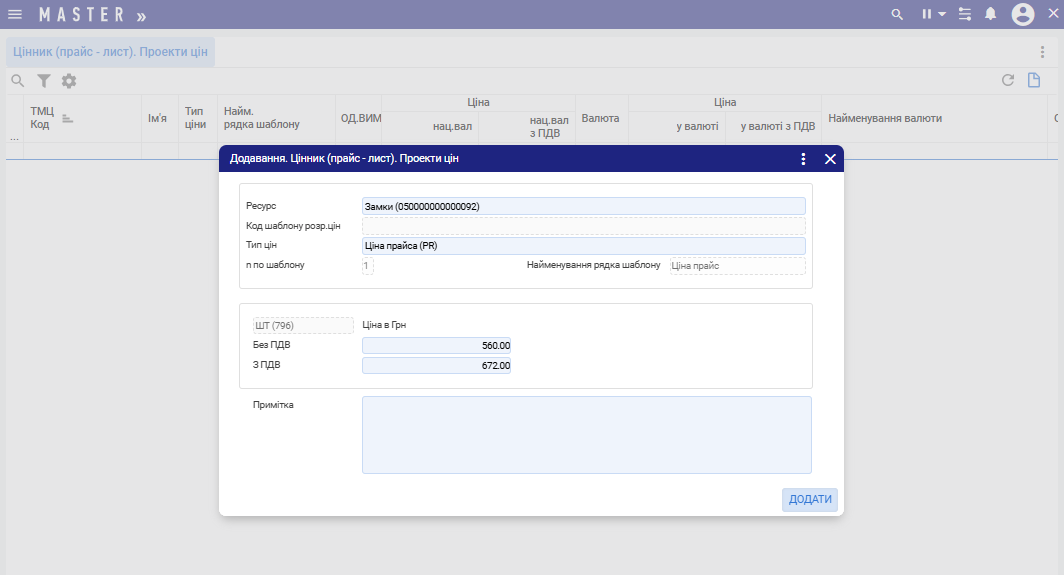This screenshot has height=575, width=1064.
Task: Open the notifications bell
Action: (991, 14)
